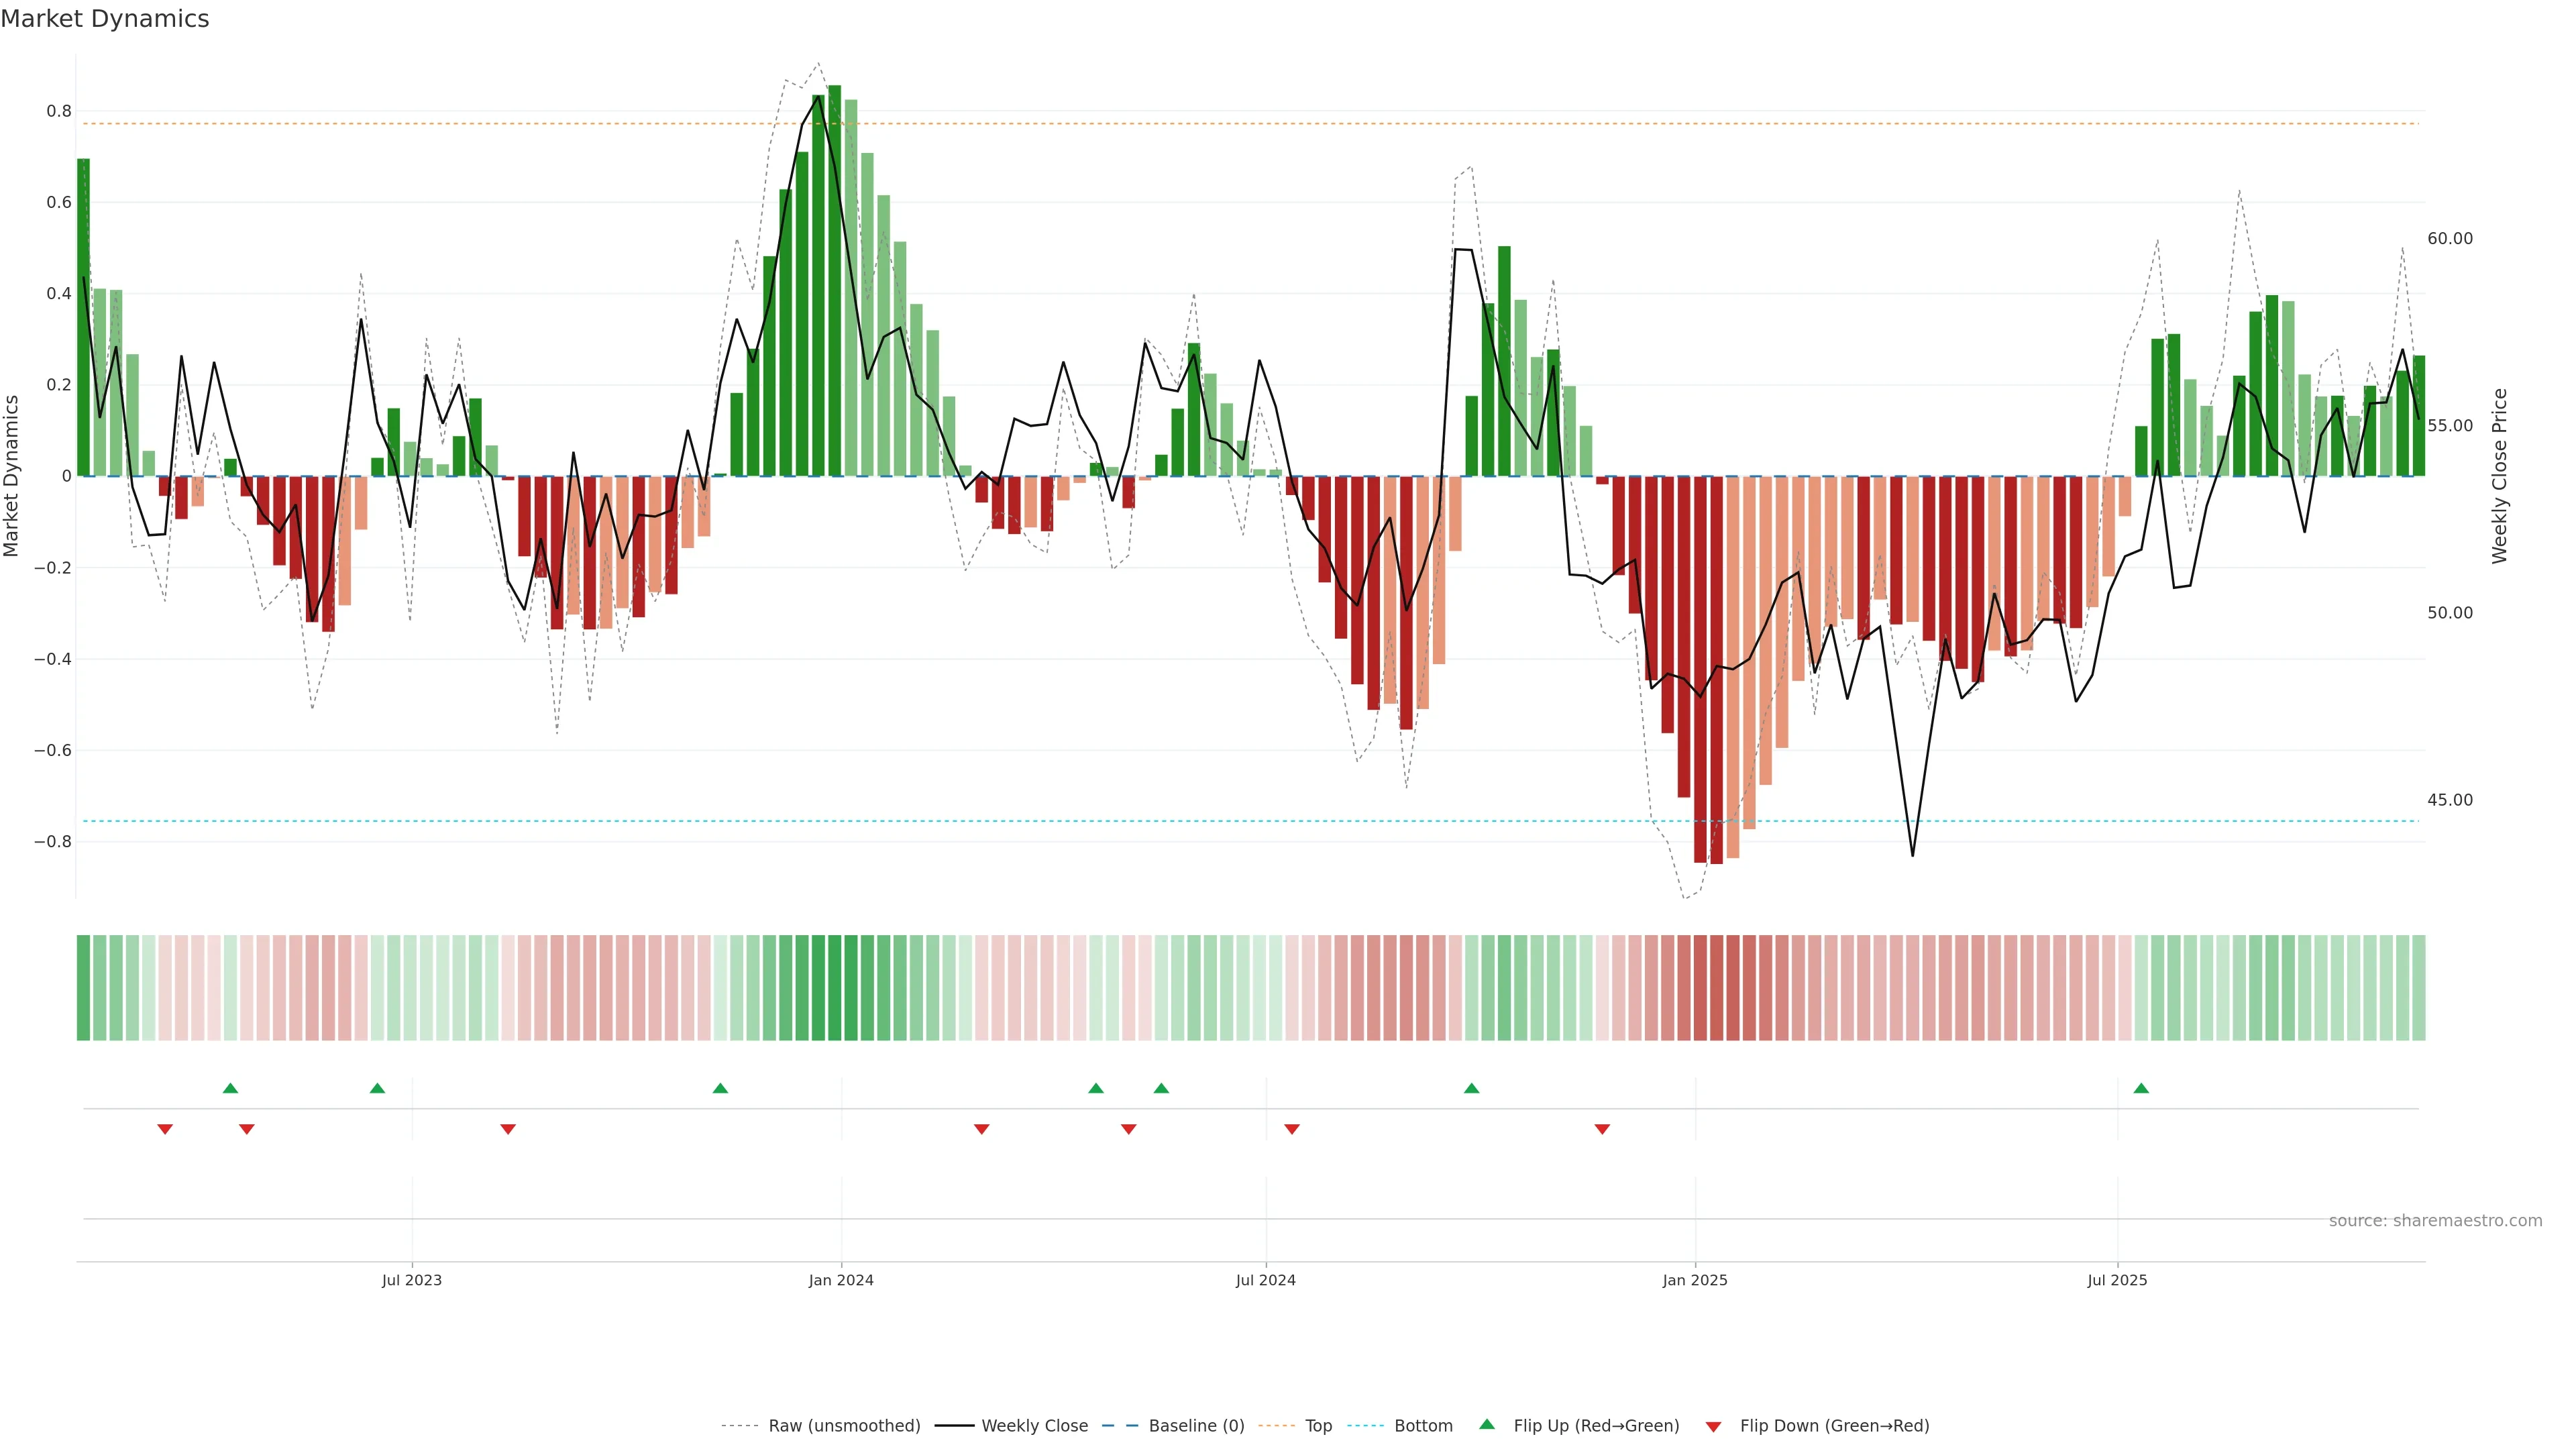Click the Flip Up green triangle legend icon
The width and height of the screenshot is (2576, 1449).
tap(1487, 1425)
